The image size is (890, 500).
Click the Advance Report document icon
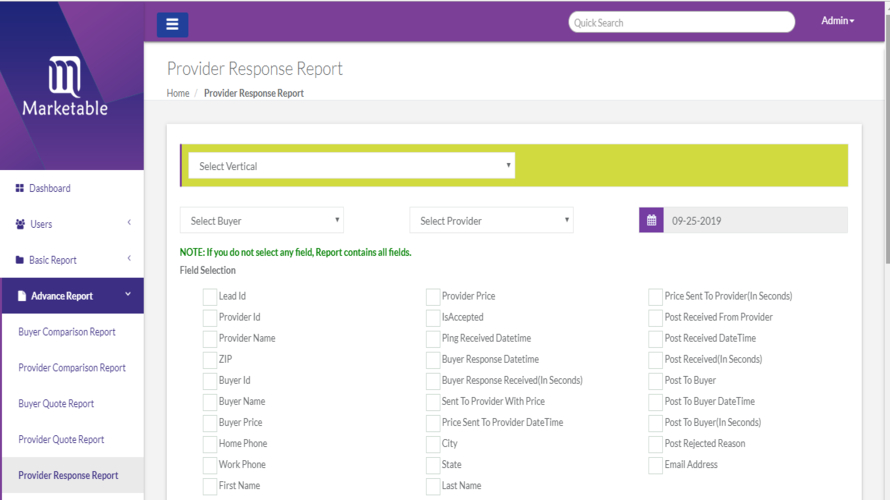click(22, 296)
